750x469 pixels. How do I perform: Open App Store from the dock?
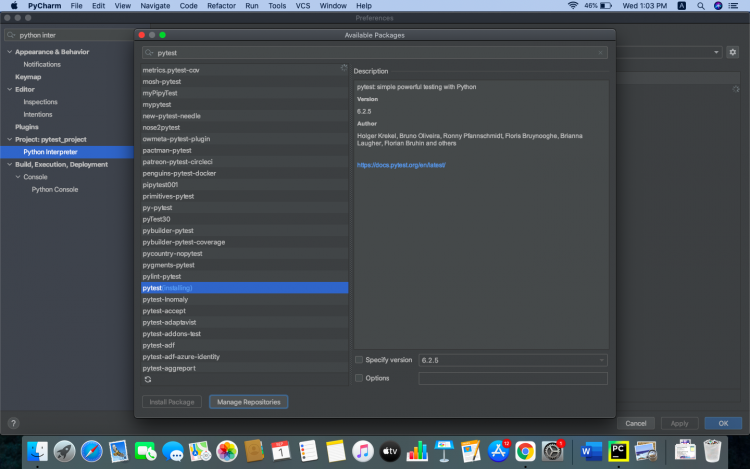click(498, 451)
